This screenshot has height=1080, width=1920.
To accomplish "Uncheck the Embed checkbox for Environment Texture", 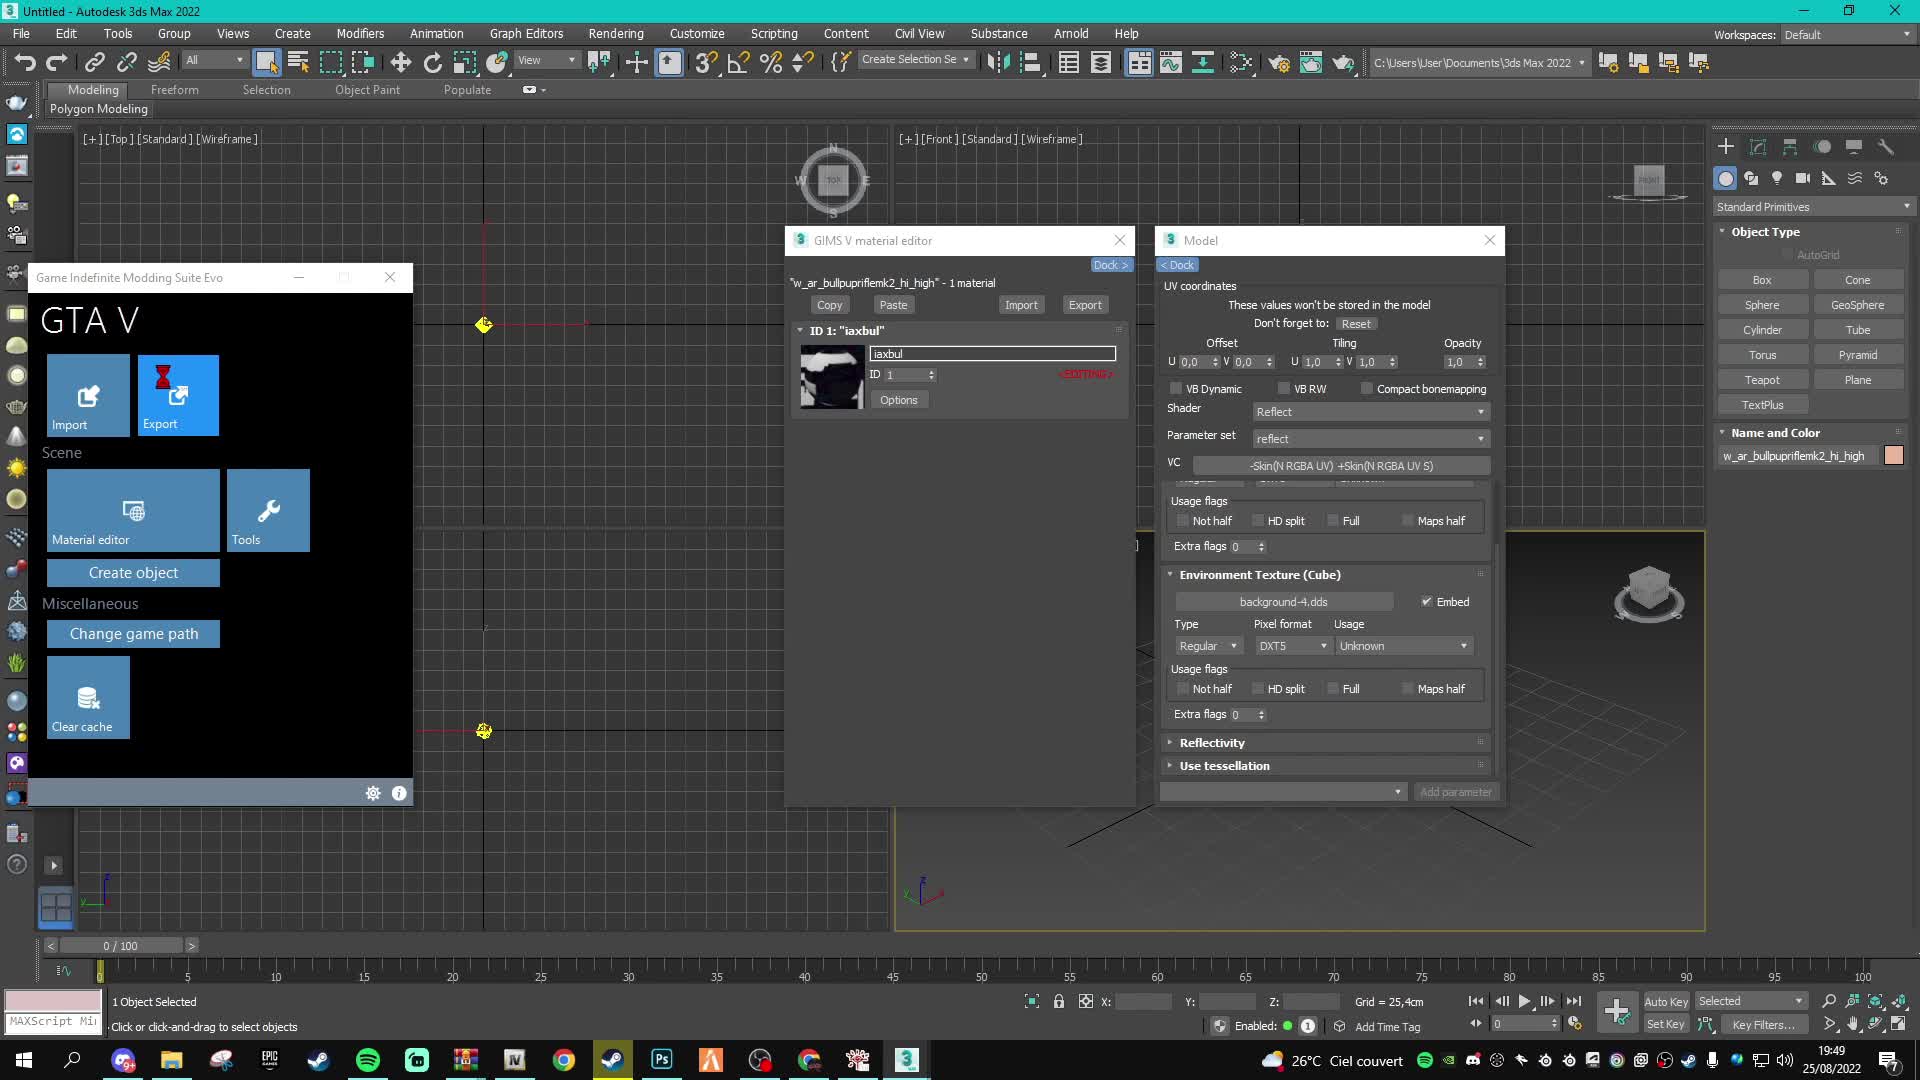I will (x=1428, y=601).
